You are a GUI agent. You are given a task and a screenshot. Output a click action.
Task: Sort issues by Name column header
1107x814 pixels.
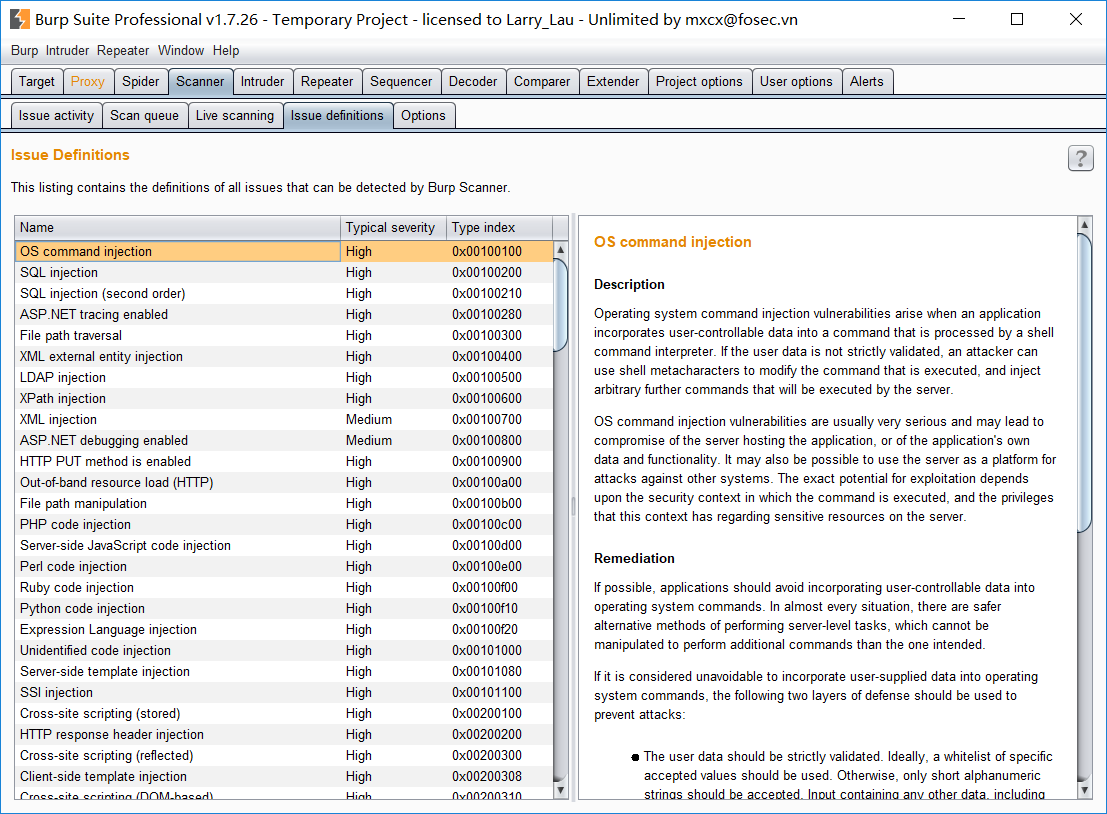coord(177,227)
